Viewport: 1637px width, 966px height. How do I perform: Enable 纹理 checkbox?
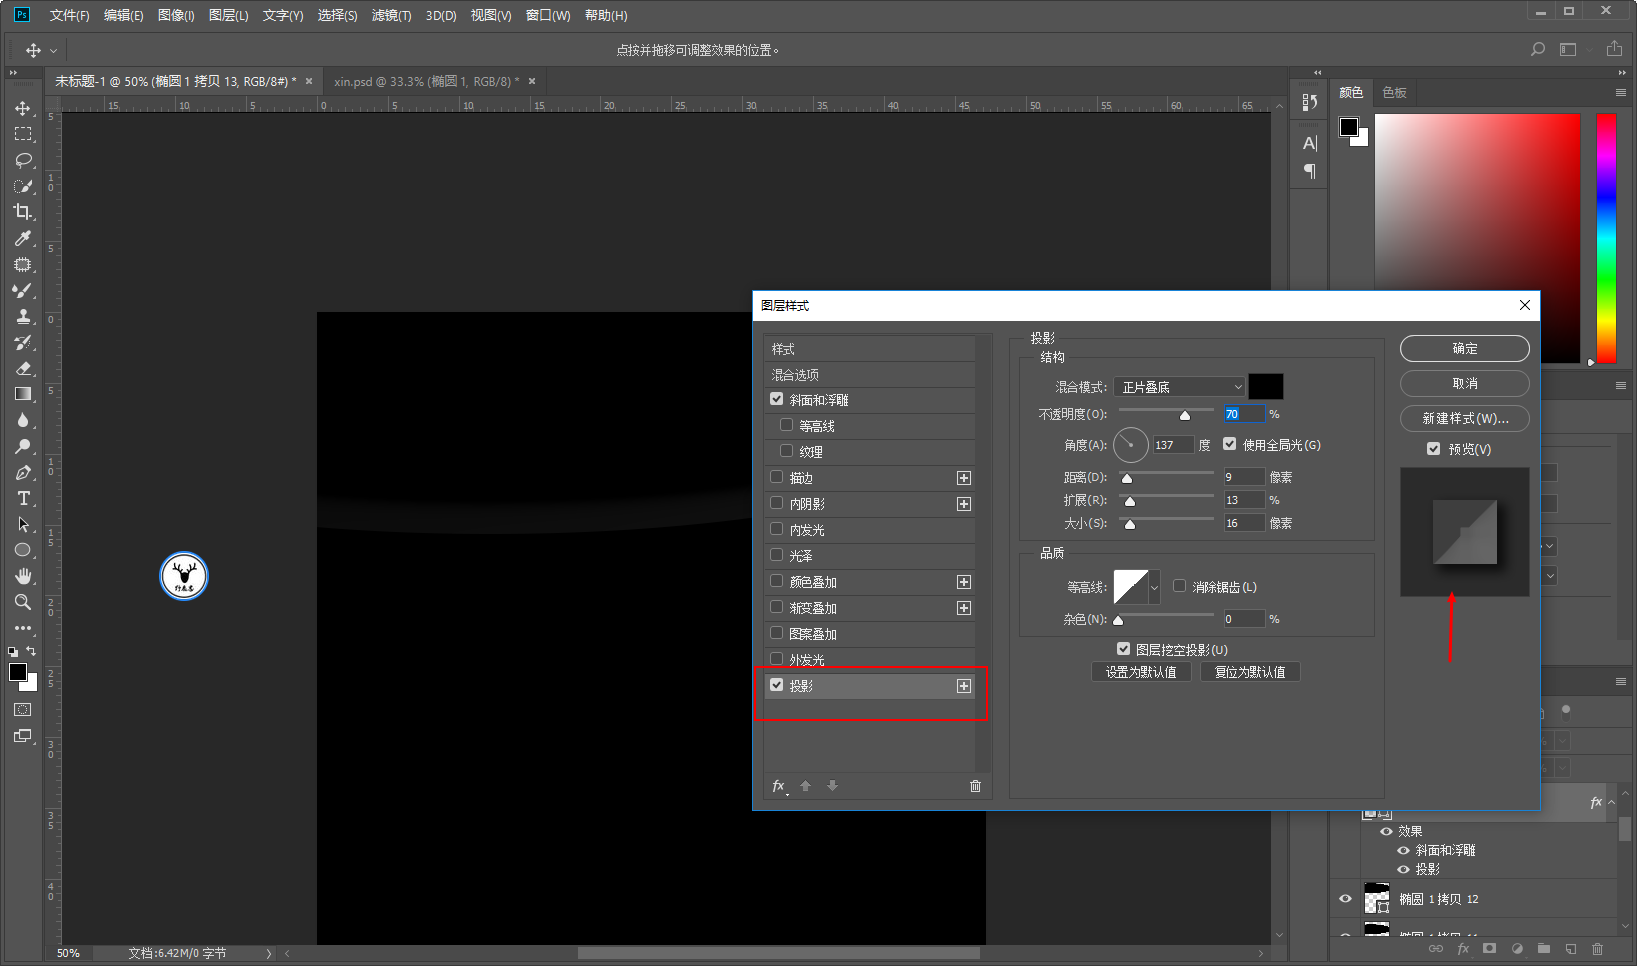pyautogui.click(x=786, y=451)
